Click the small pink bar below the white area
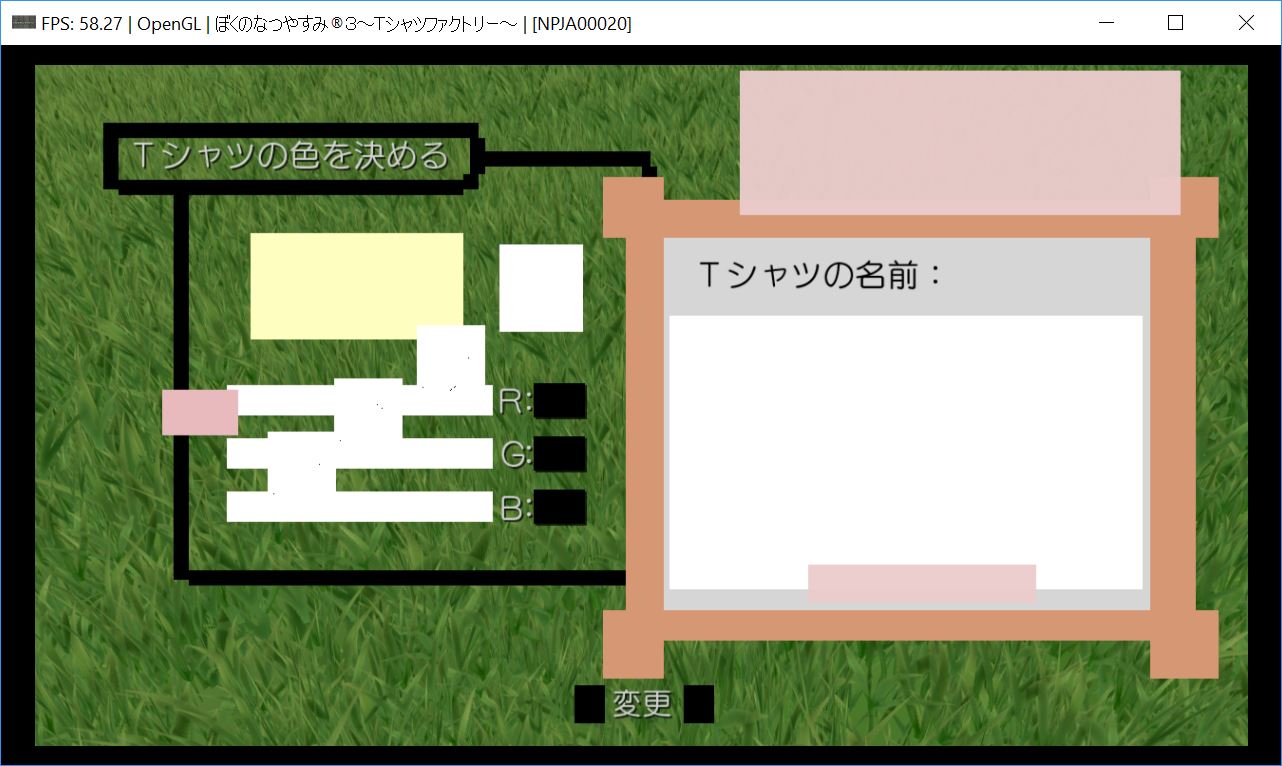The height and width of the screenshot is (766, 1282). (921, 583)
